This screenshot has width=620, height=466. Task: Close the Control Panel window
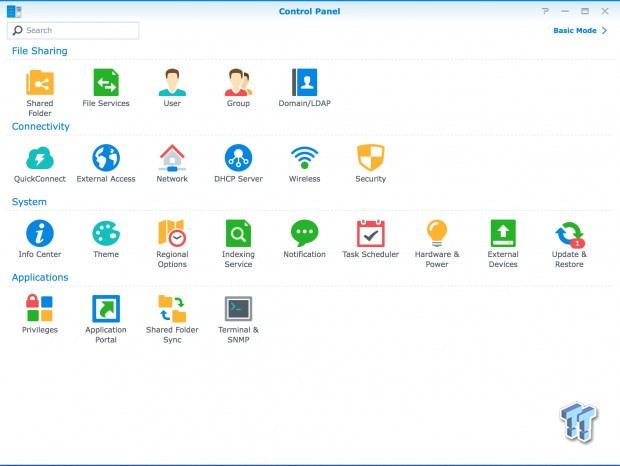click(605, 11)
